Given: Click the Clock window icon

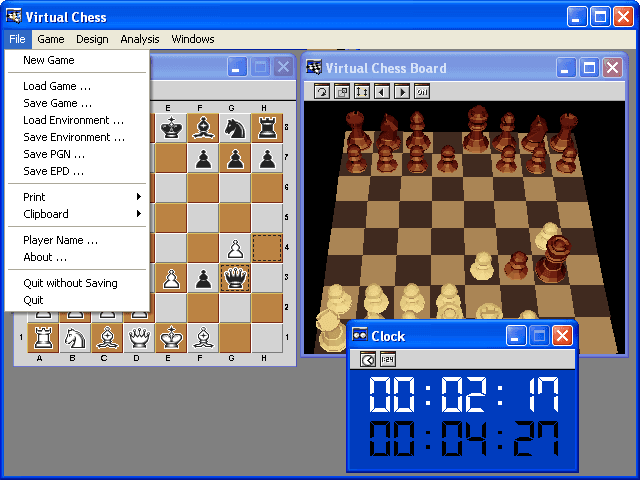Looking at the screenshot, I should pyautogui.click(x=360, y=335).
